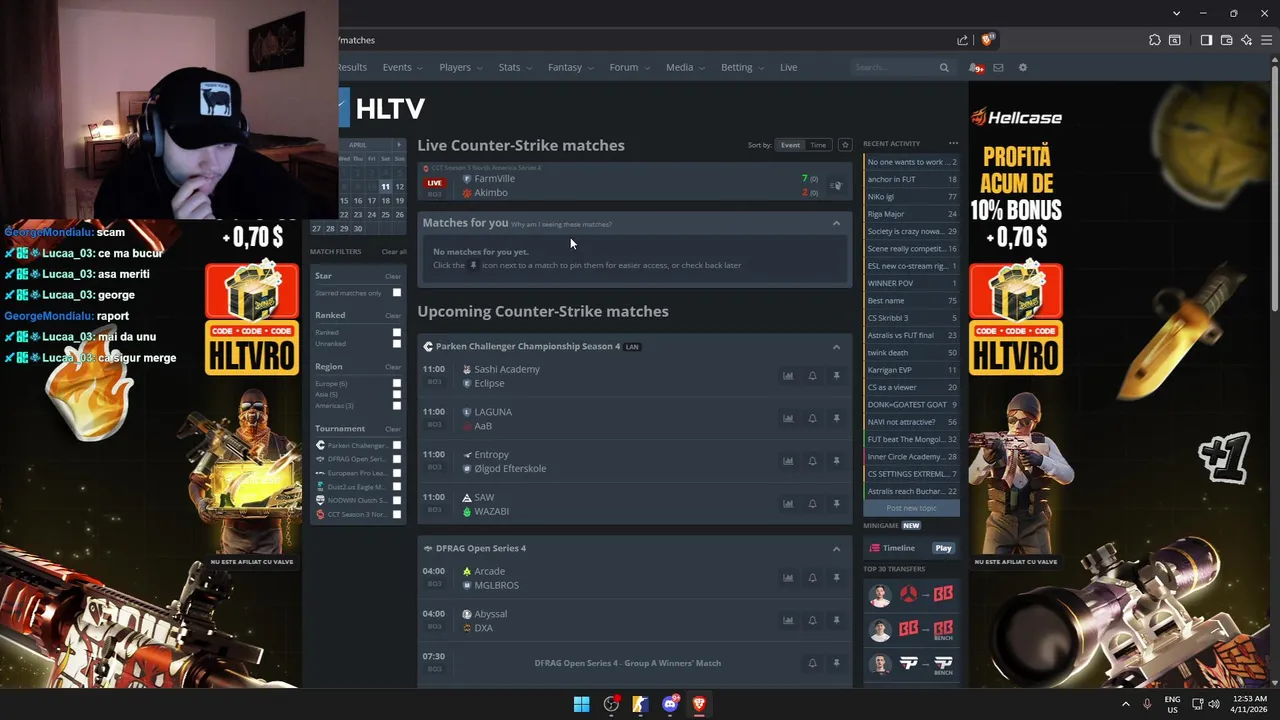
Task: Go to Live in the navigation bar
Action: (788, 67)
